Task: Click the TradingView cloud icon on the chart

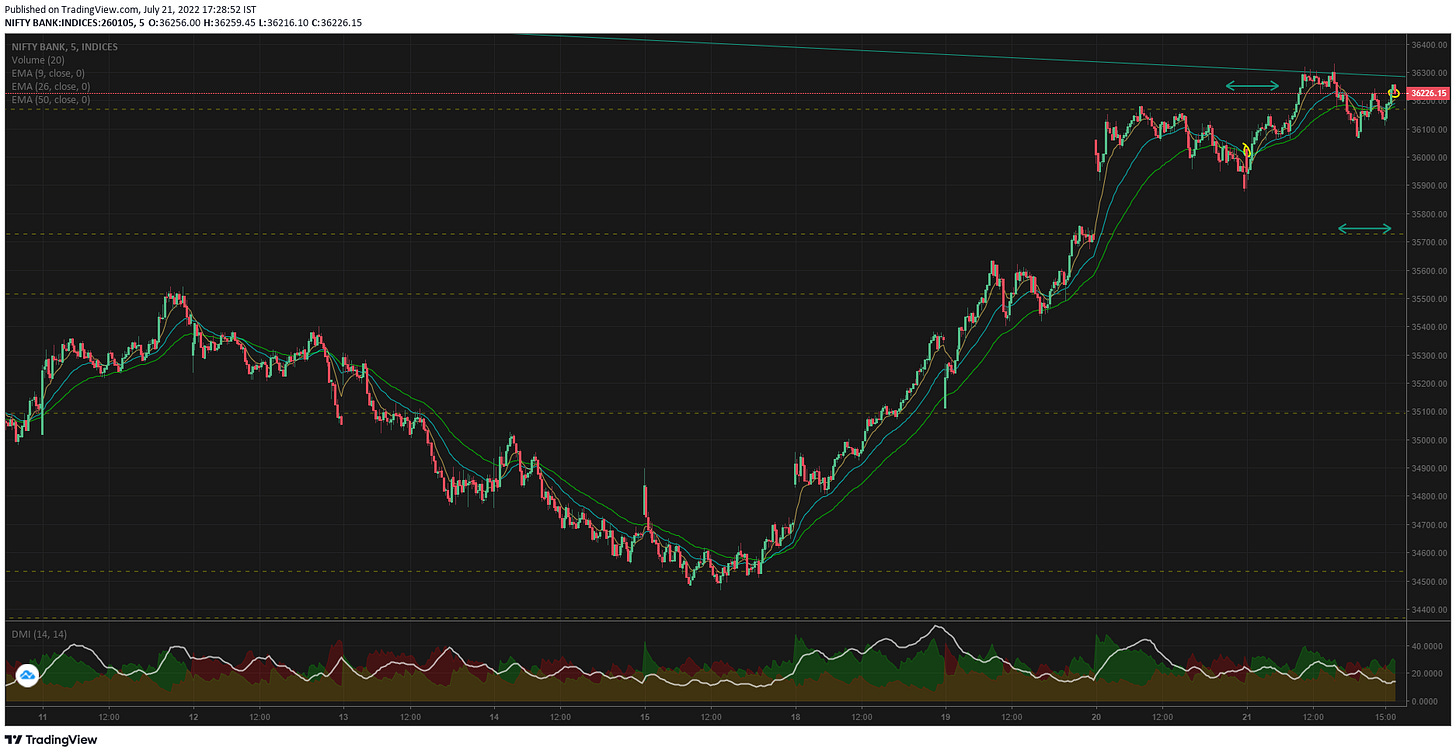Action: click(x=29, y=675)
